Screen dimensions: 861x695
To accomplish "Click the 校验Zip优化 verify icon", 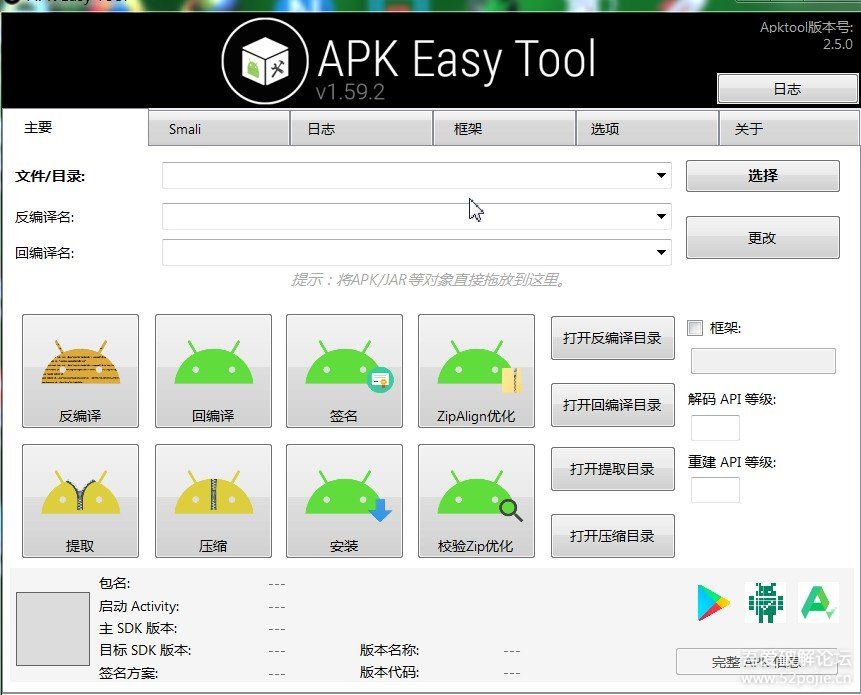I will tap(476, 501).
